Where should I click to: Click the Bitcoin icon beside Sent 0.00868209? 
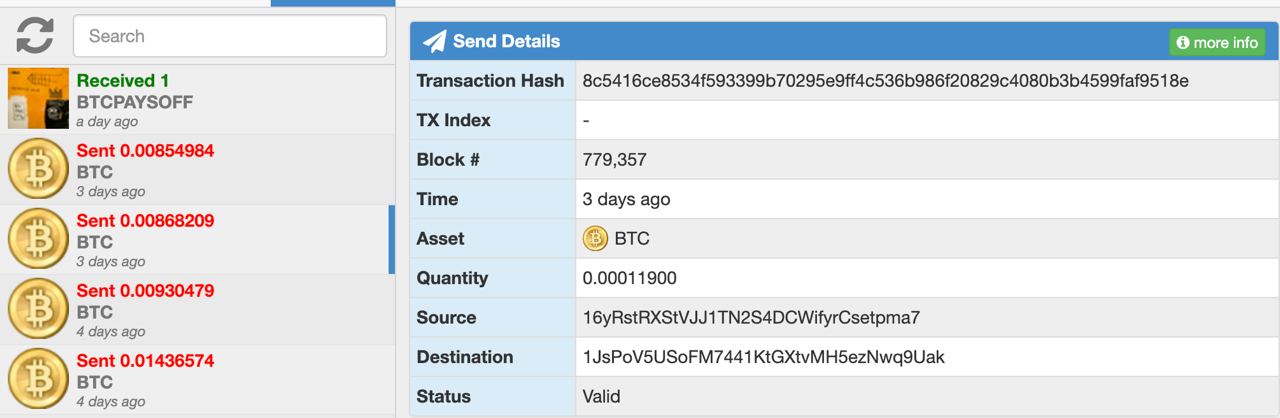[x=38, y=240]
